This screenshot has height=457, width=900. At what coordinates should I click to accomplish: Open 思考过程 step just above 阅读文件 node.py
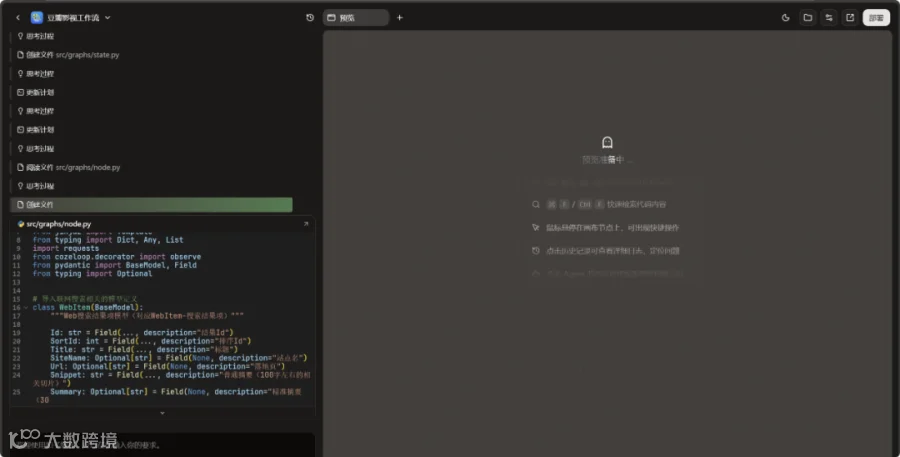35,149
